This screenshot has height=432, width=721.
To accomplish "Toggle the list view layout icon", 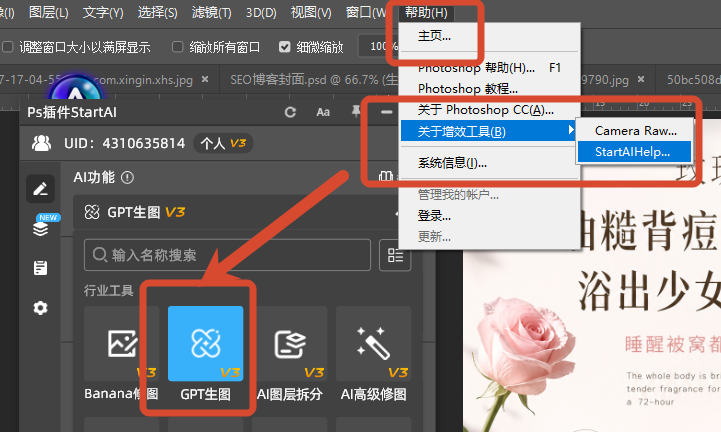I will (x=395, y=255).
